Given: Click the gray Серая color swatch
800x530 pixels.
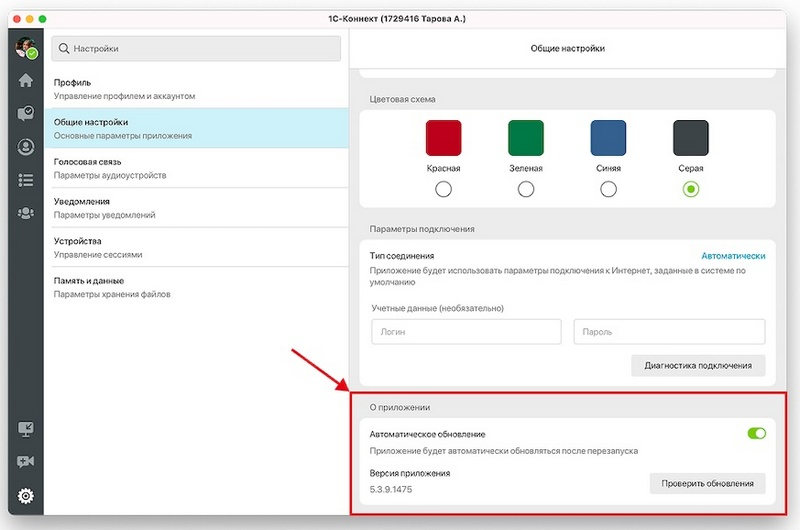Looking at the screenshot, I should 690,138.
